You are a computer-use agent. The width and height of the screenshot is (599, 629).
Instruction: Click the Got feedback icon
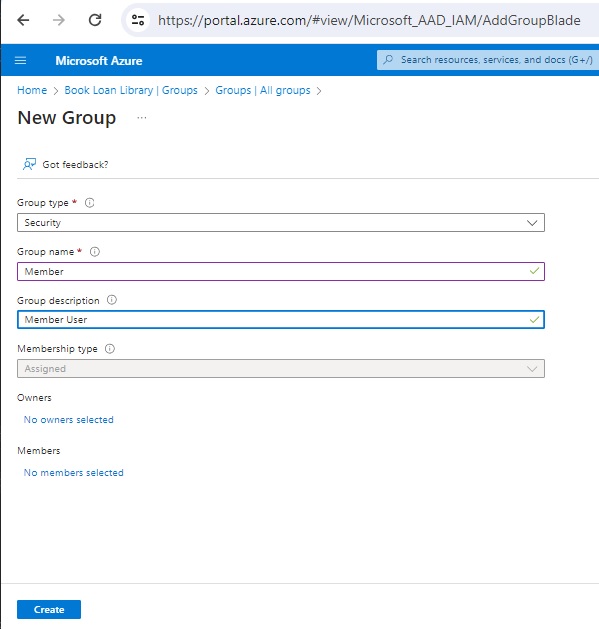coord(29,164)
